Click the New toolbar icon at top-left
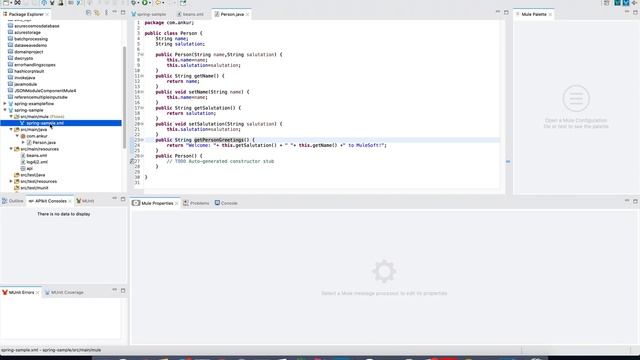 pos(6,2)
